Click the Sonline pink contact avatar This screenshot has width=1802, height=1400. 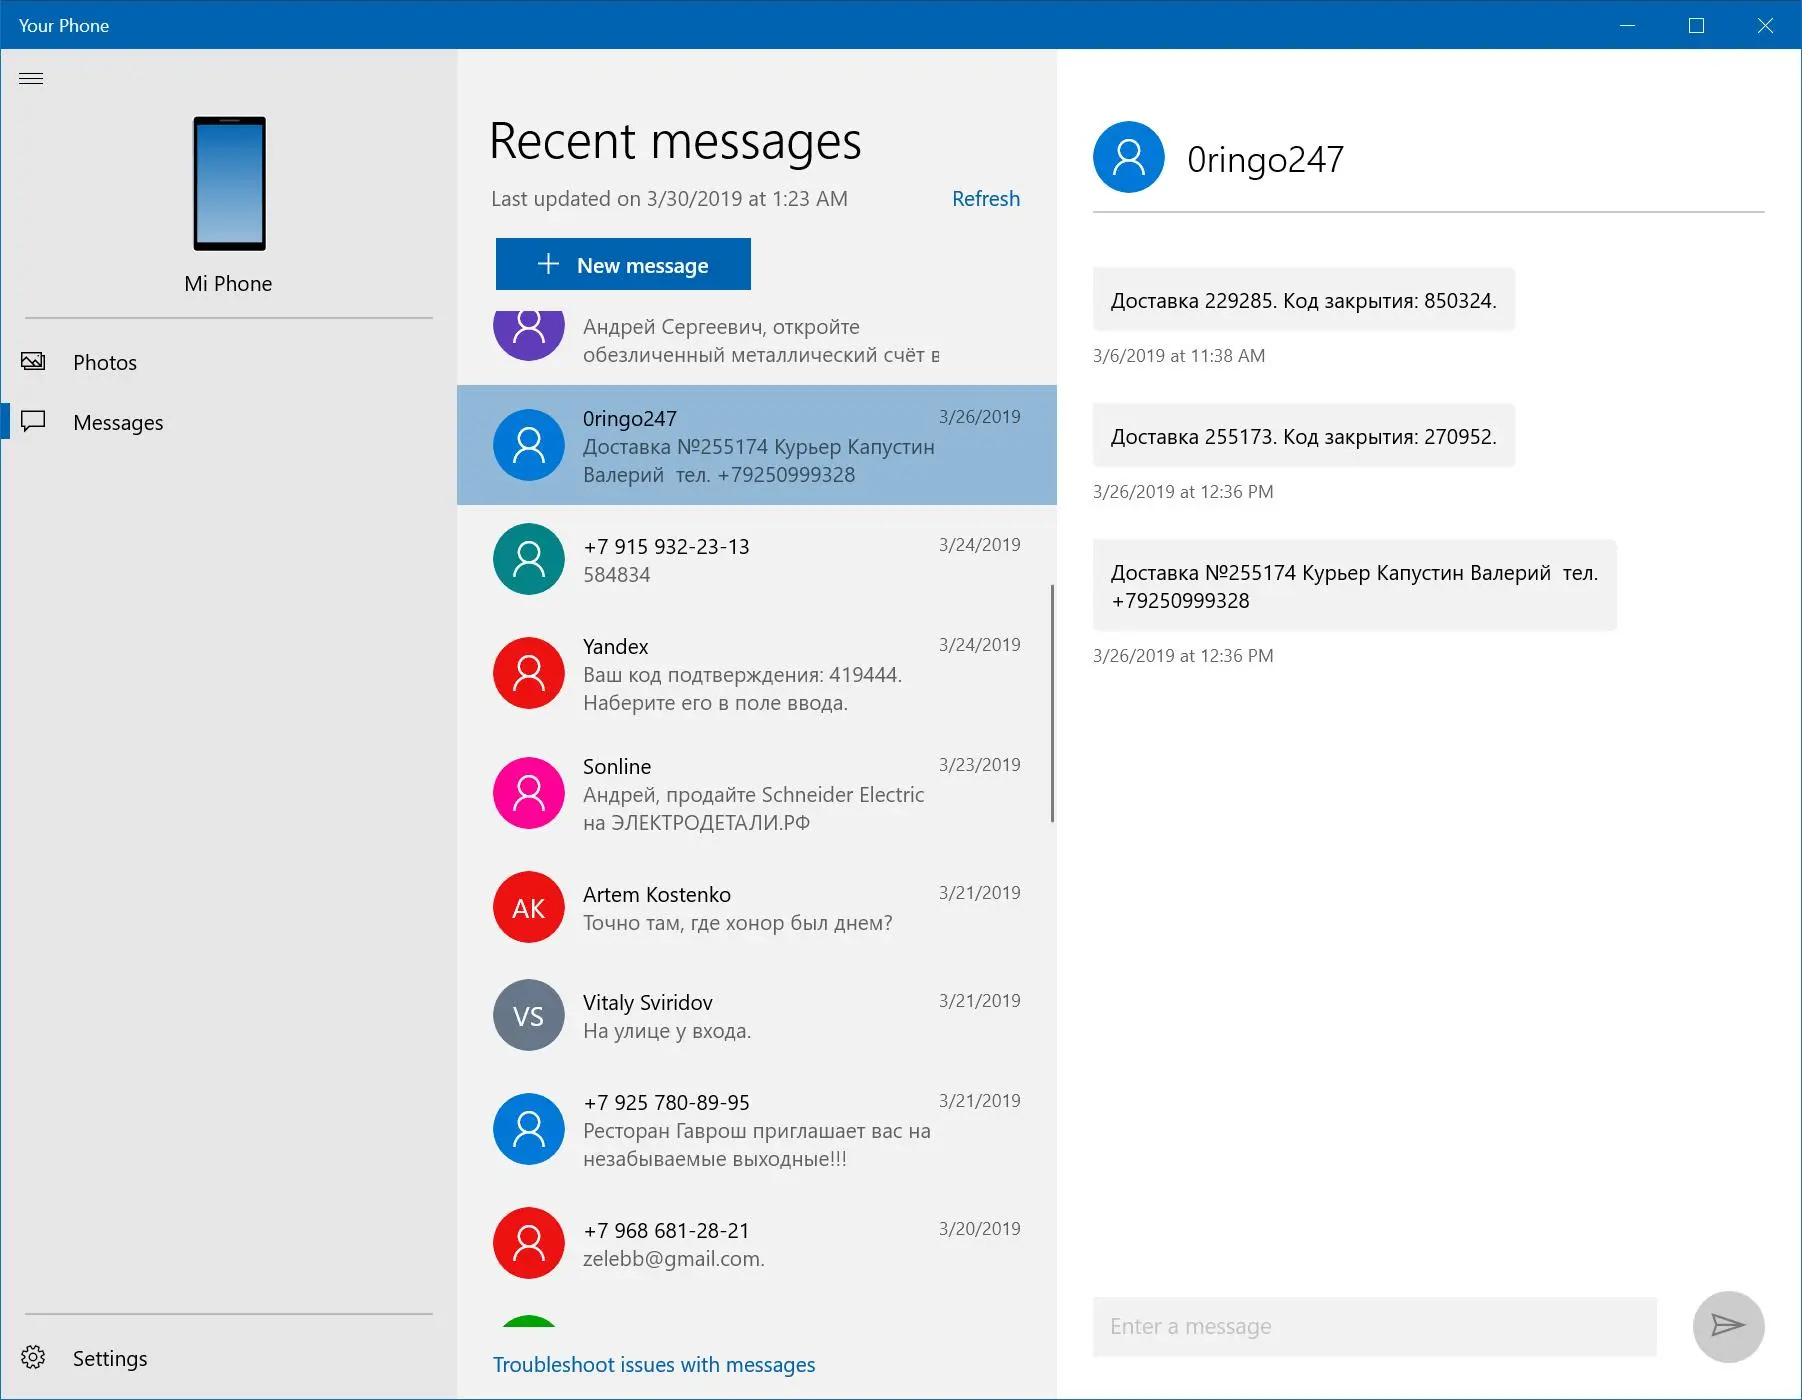point(529,793)
